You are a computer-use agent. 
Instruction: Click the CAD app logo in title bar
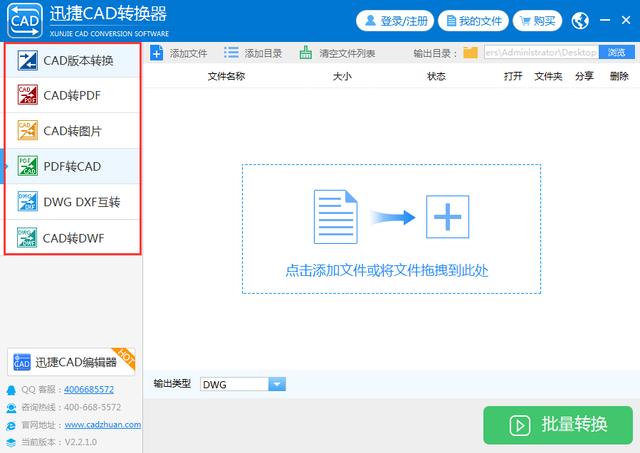[25, 20]
